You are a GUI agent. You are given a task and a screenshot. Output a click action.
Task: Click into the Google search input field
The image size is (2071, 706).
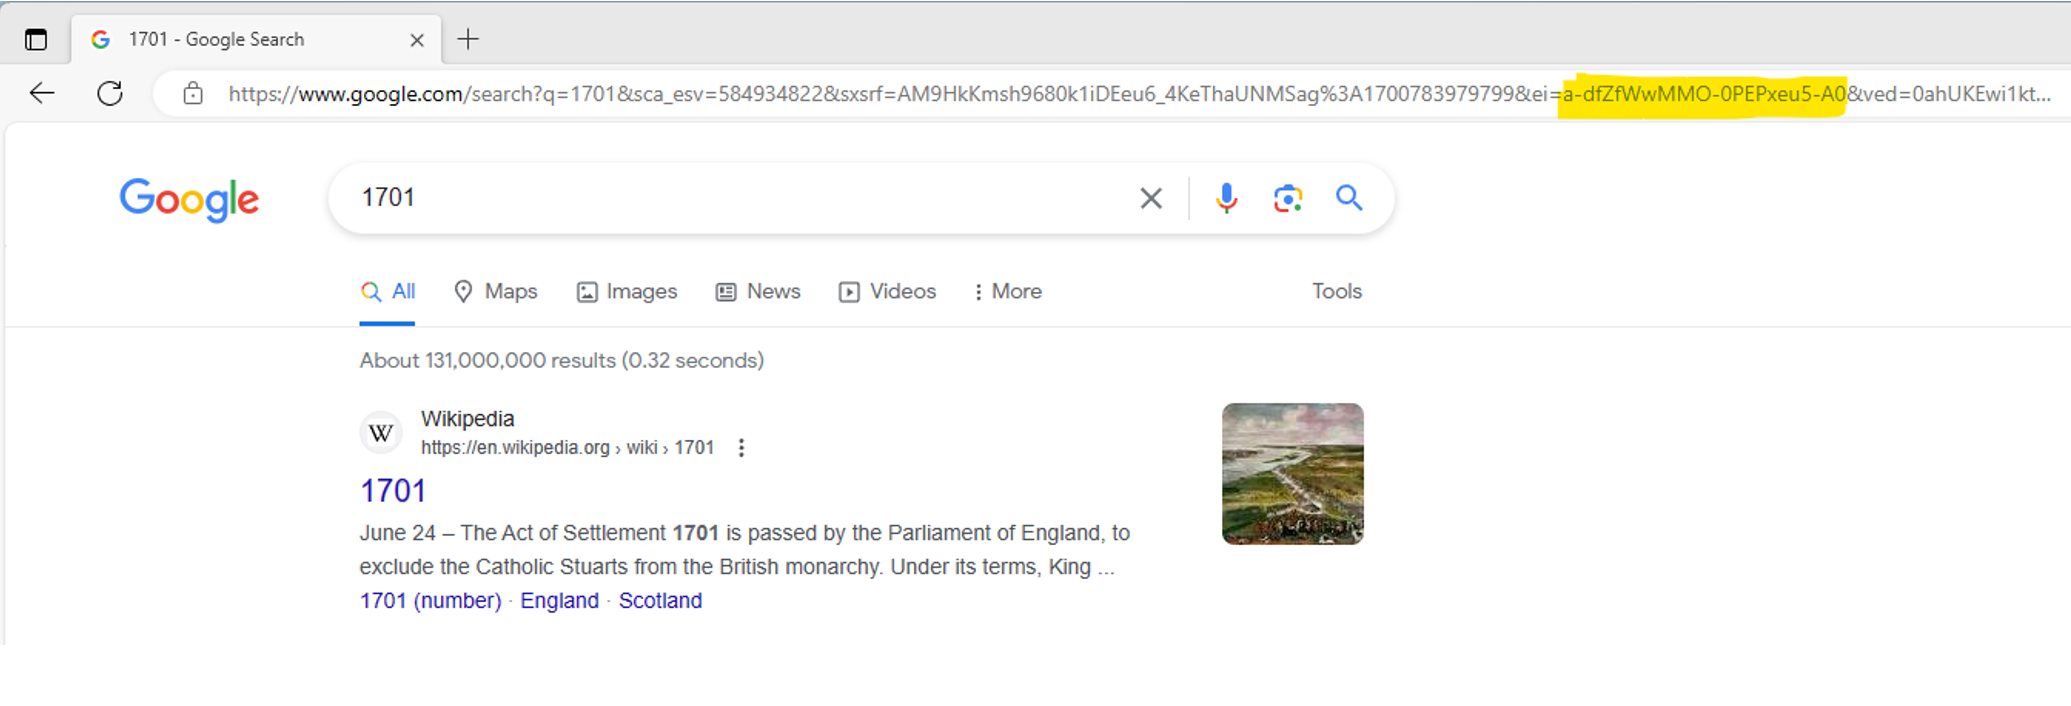pyautogui.click(x=740, y=198)
